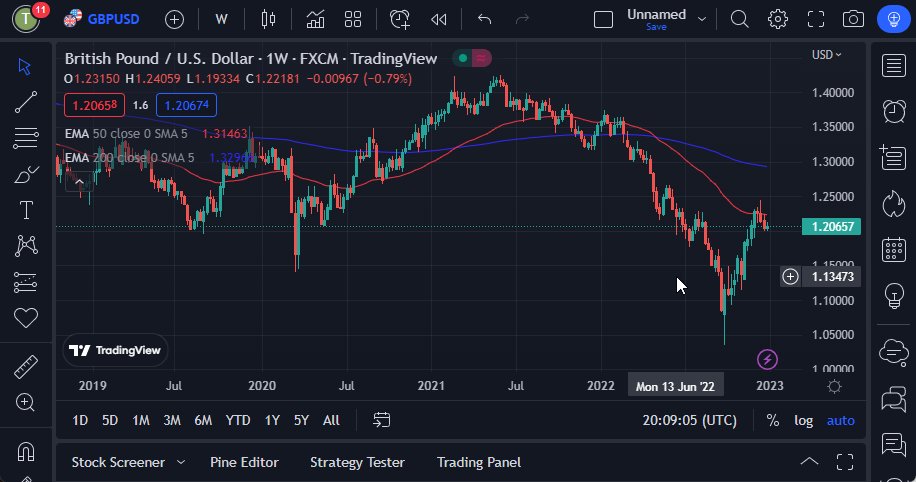916x482 pixels.
Task: Open the alerts panel alarm clock
Action: pyautogui.click(x=893, y=111)
